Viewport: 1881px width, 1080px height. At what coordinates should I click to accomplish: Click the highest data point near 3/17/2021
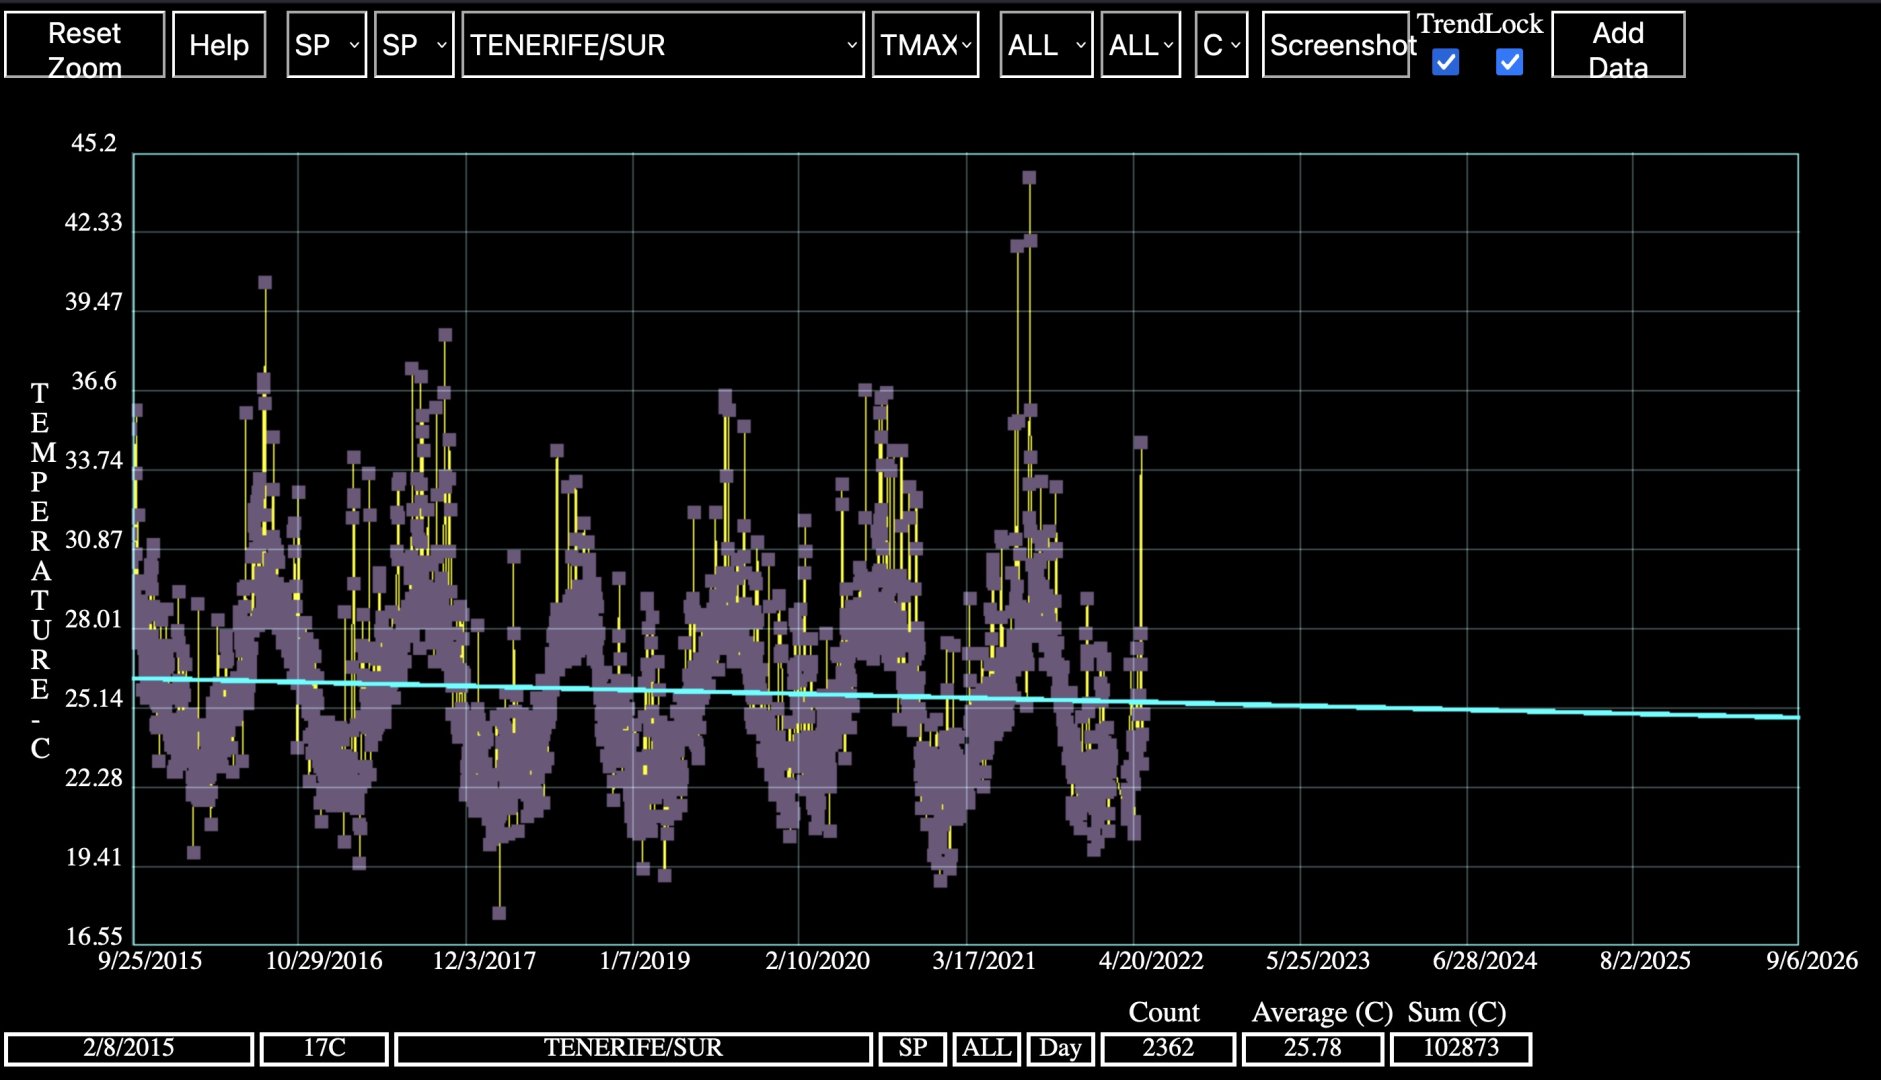[x=1029, y=178]
